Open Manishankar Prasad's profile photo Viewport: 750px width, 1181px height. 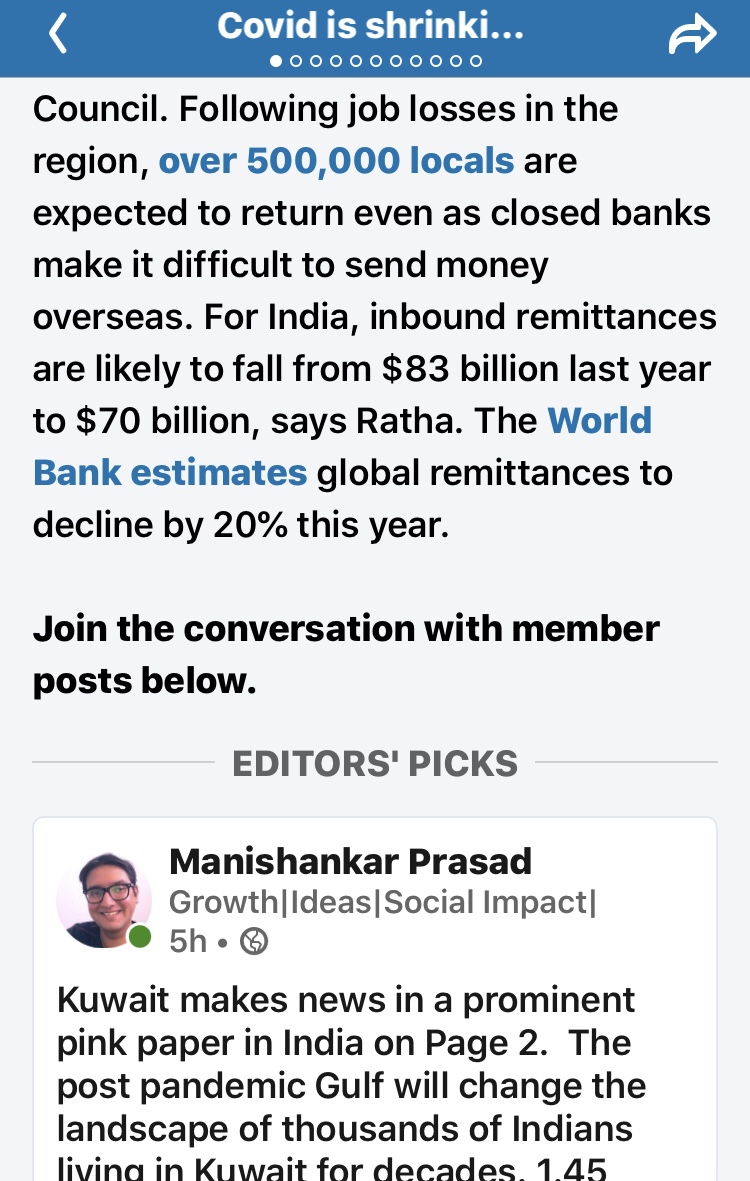104,900
